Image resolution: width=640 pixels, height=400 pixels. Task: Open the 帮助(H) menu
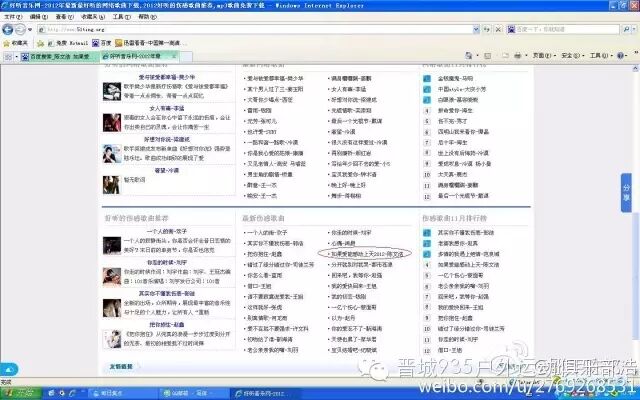(147, 17)
